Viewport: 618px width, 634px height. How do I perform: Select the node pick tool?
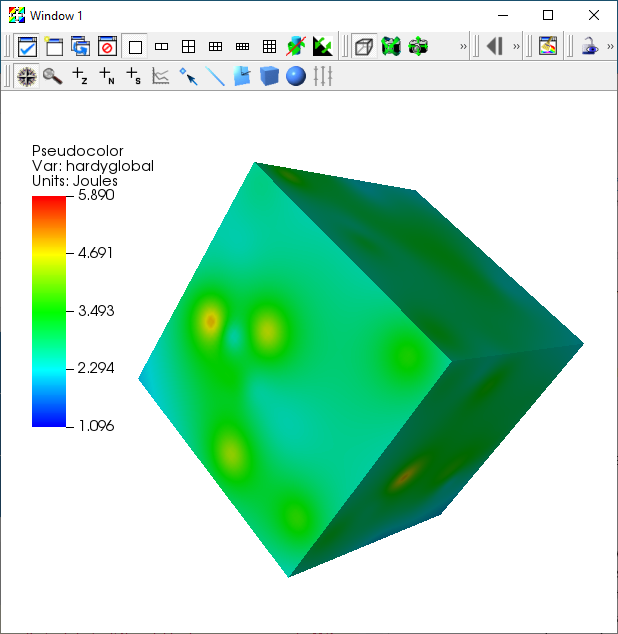[107, 76]
